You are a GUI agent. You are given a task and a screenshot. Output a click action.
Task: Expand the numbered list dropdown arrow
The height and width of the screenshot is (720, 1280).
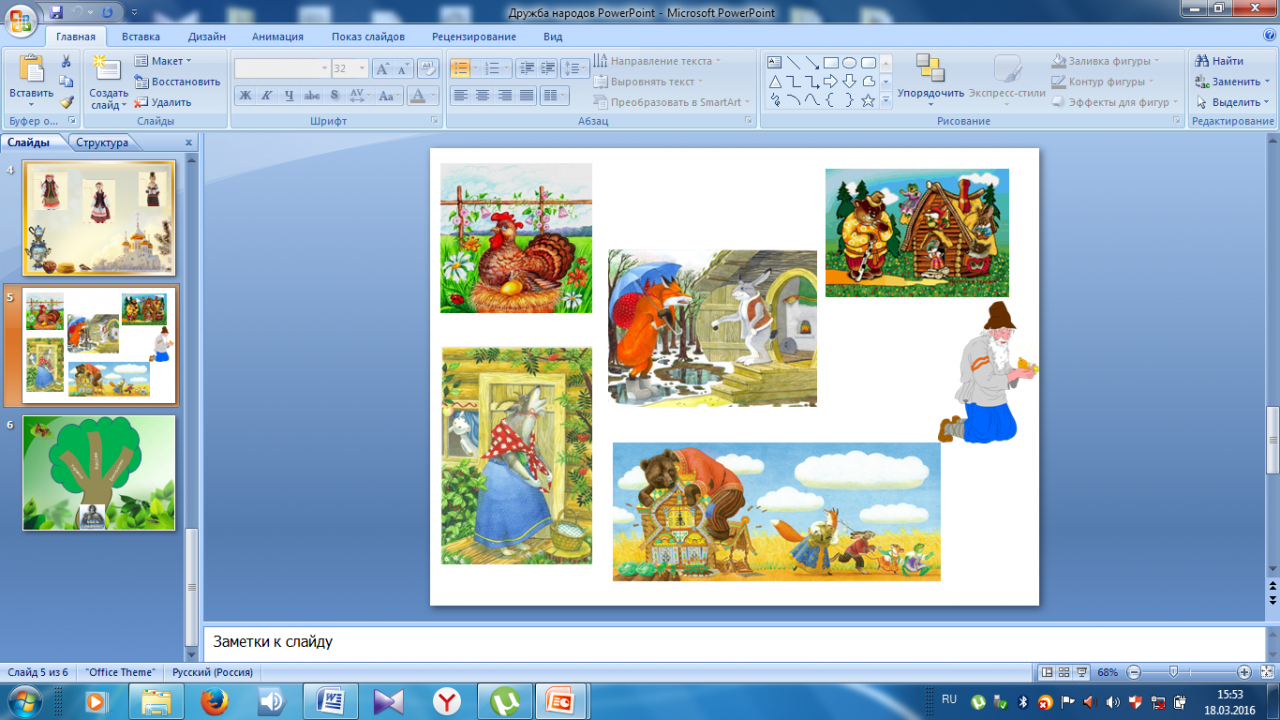tap(506, 69)
